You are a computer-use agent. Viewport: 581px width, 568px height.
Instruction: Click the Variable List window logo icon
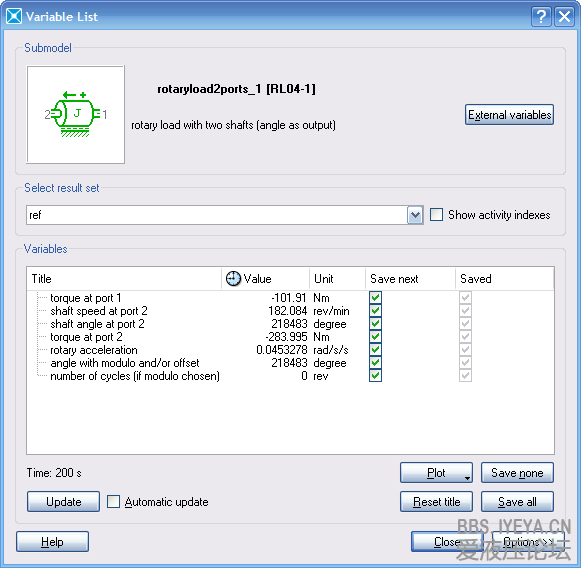[14, 16]
